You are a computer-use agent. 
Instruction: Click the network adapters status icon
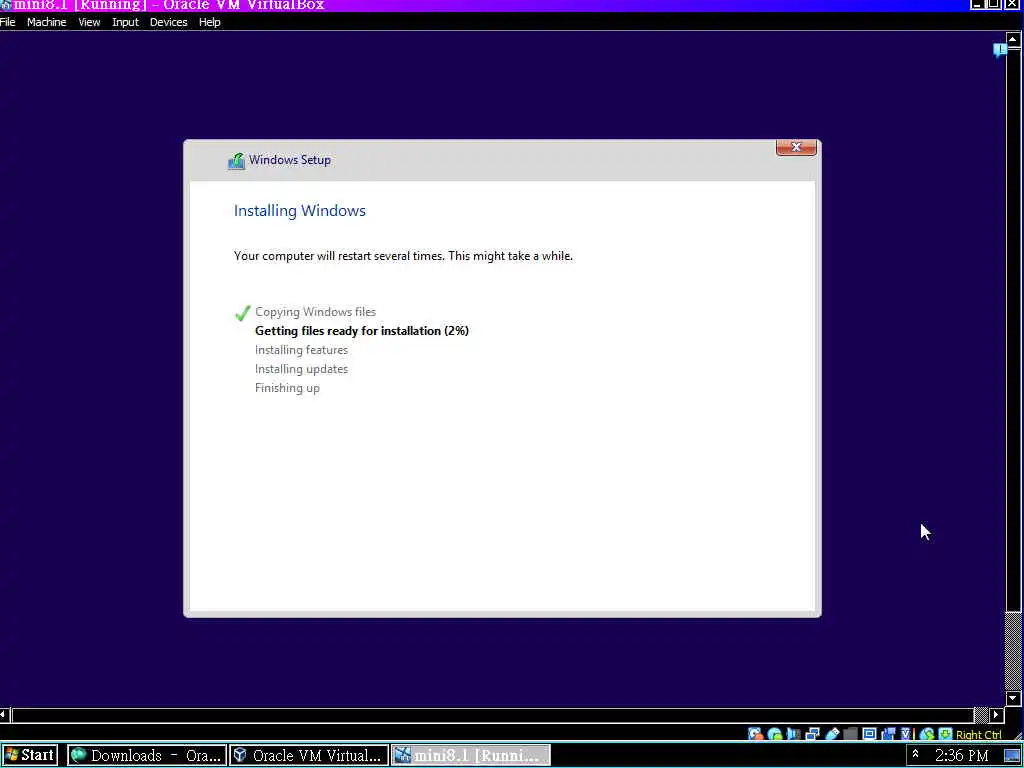(x=812, y=734)
